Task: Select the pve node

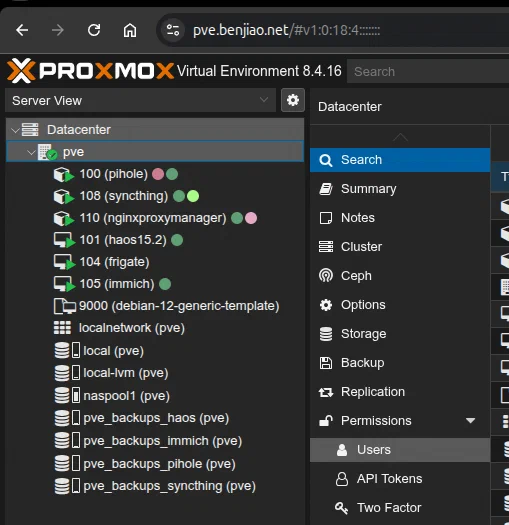Action: (x=155, y=152)
